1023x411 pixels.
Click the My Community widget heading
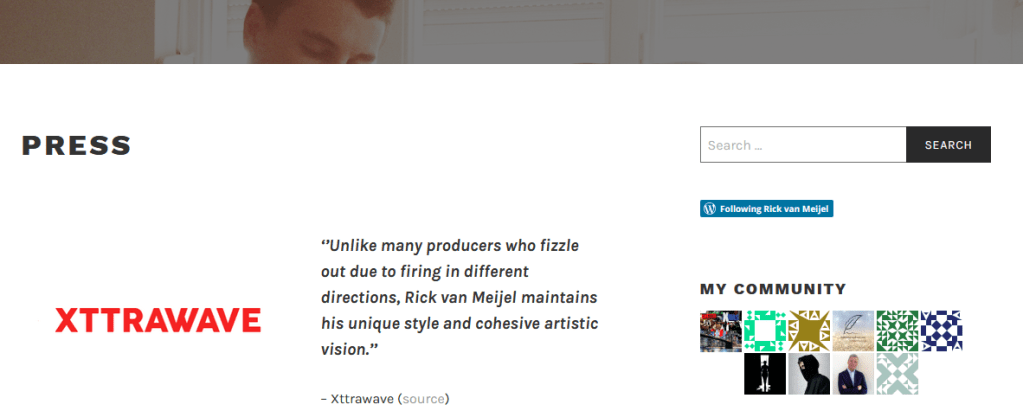[773, 289]
